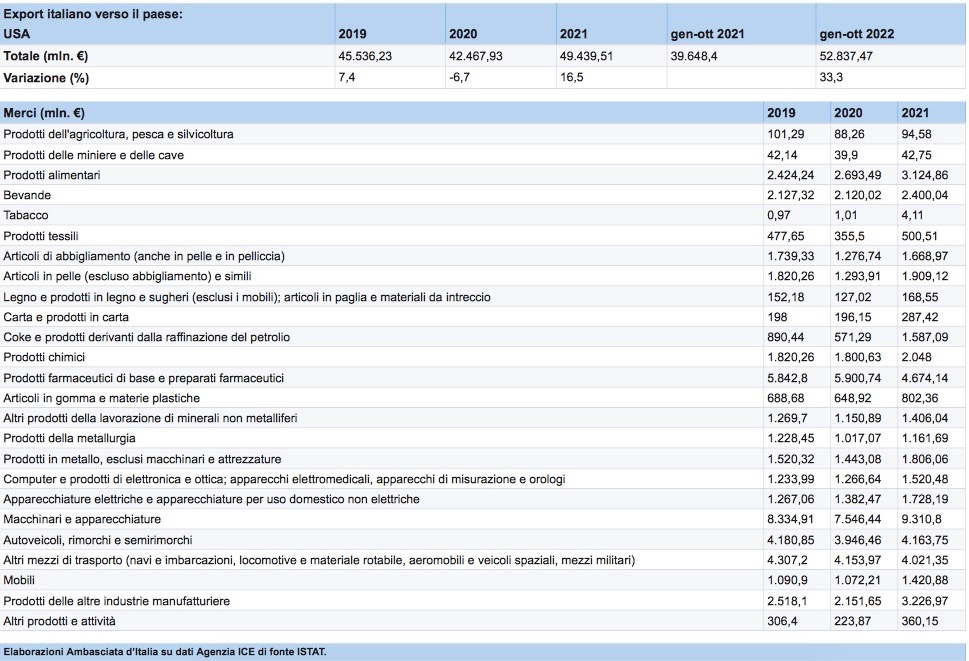
Task: Click the Prodotti tessili 2020 value 355,5
Action: (x=849, y=236)
